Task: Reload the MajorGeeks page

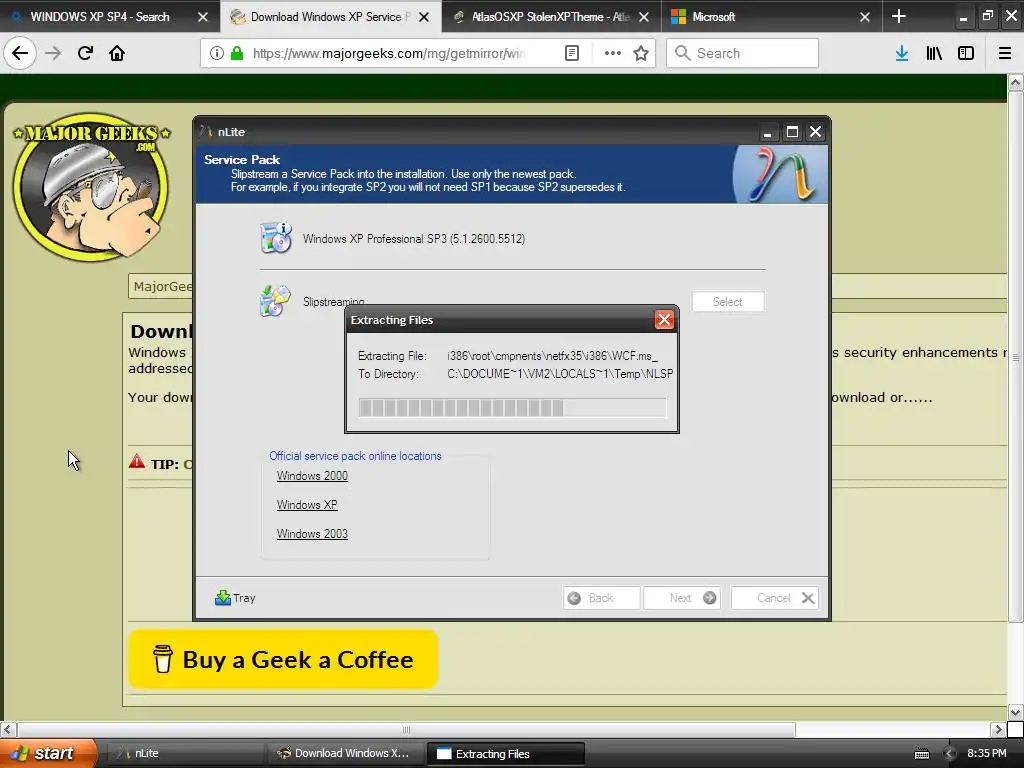Action: 85,53
